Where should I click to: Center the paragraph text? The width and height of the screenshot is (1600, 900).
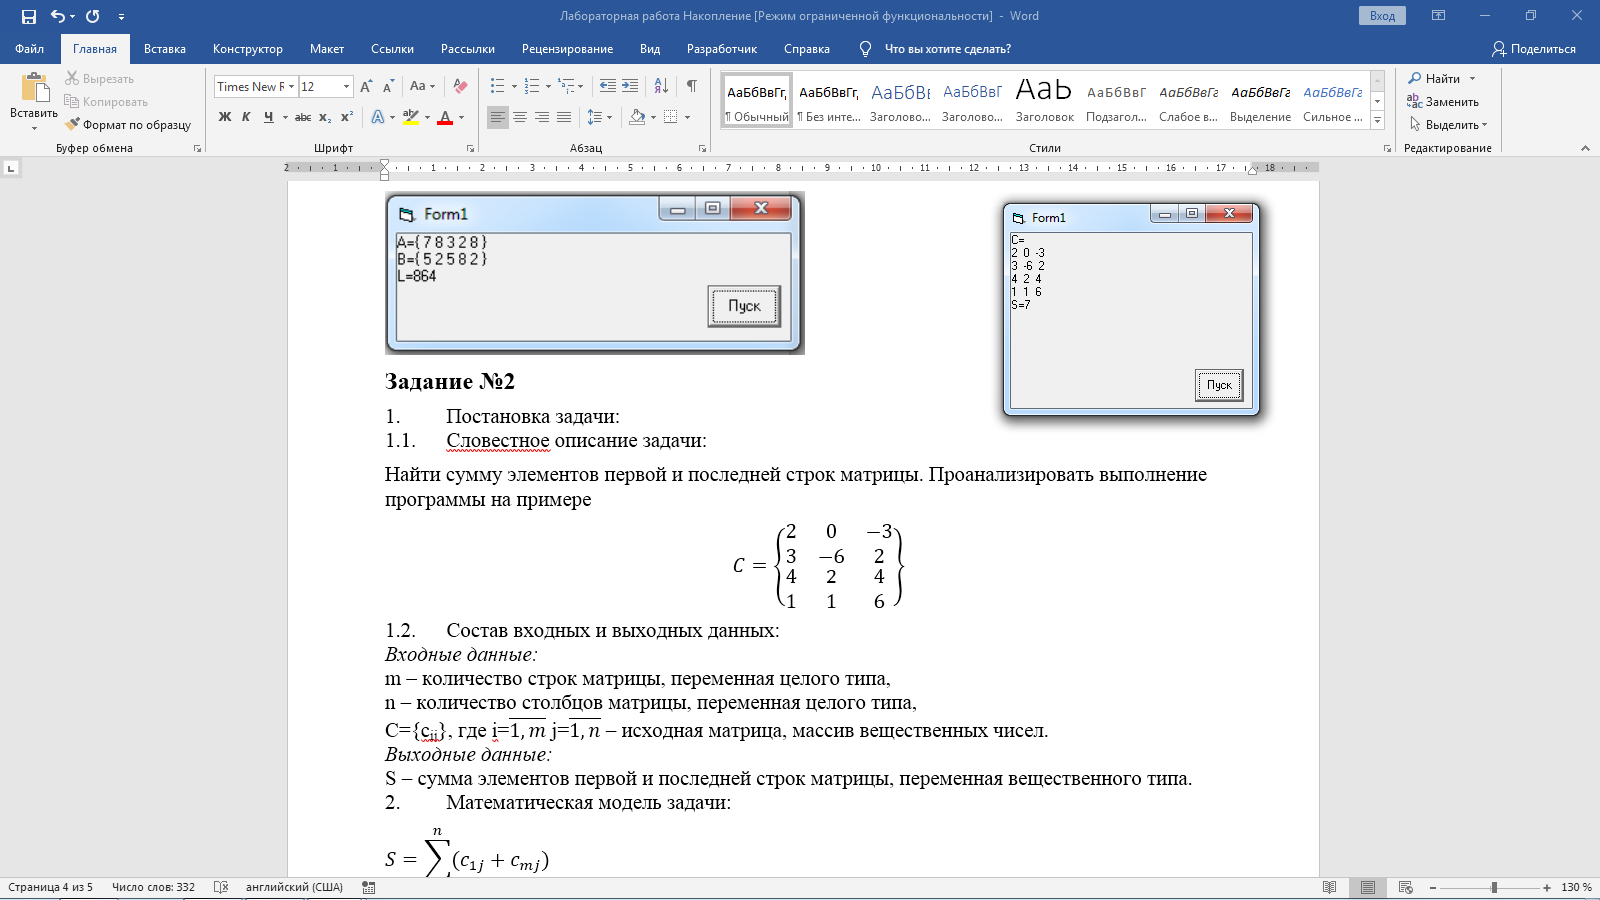pos(520,117)
